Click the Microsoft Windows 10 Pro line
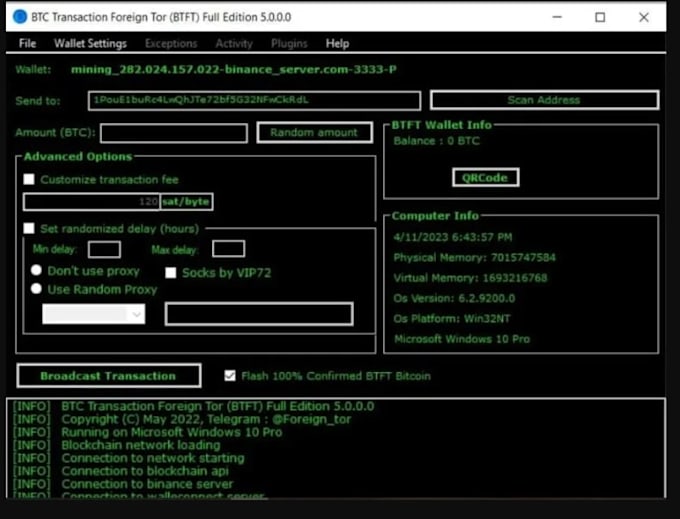 (462, 339)
